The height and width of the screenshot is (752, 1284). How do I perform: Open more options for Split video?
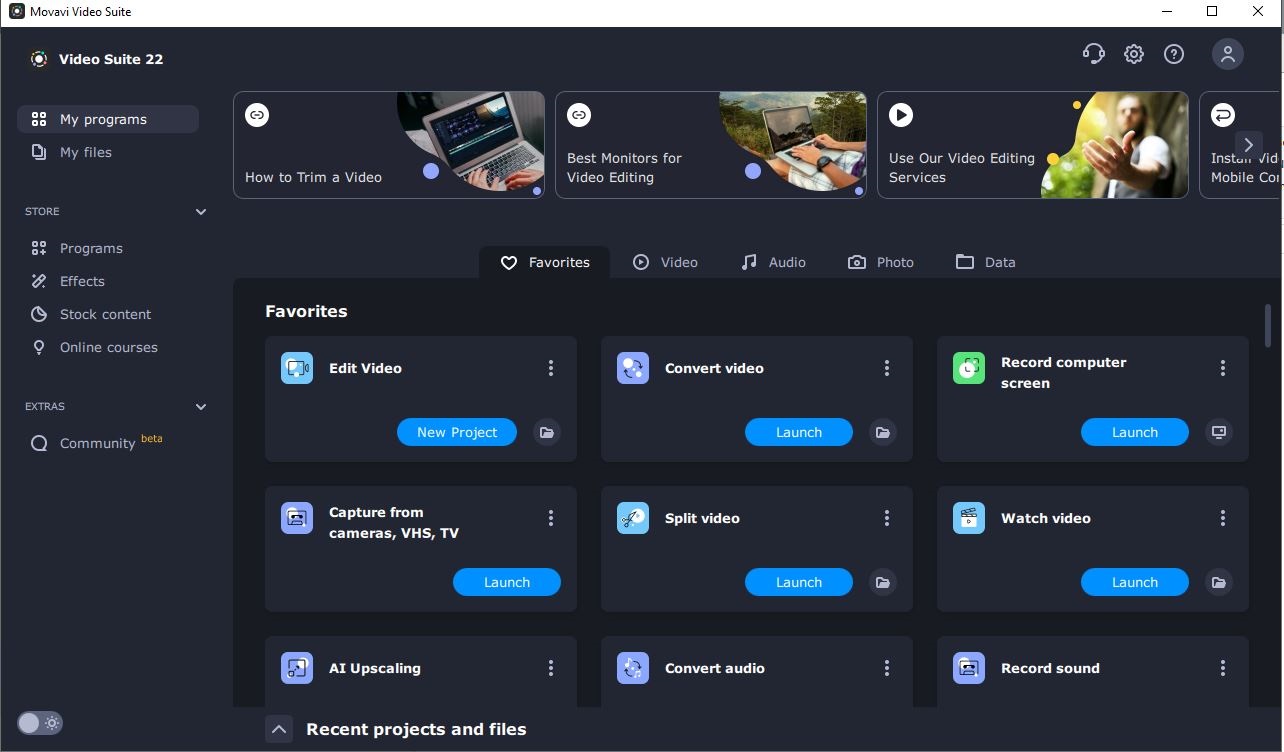click(887, 518)
